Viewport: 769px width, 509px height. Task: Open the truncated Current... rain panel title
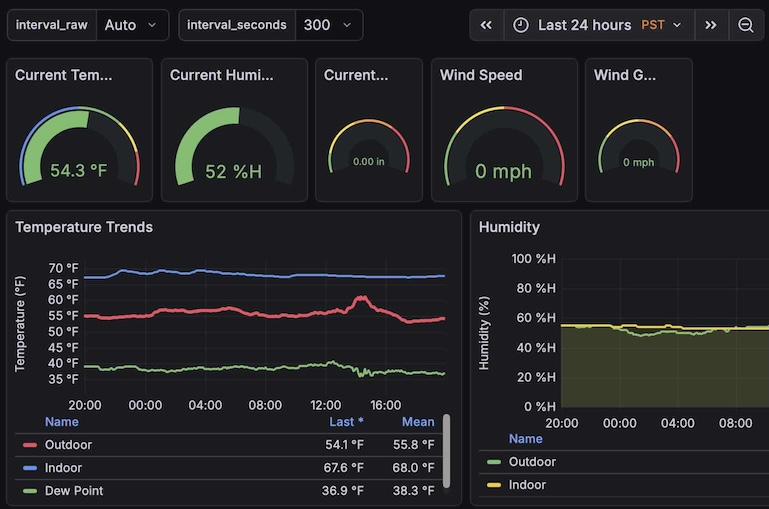click(356, 75)
